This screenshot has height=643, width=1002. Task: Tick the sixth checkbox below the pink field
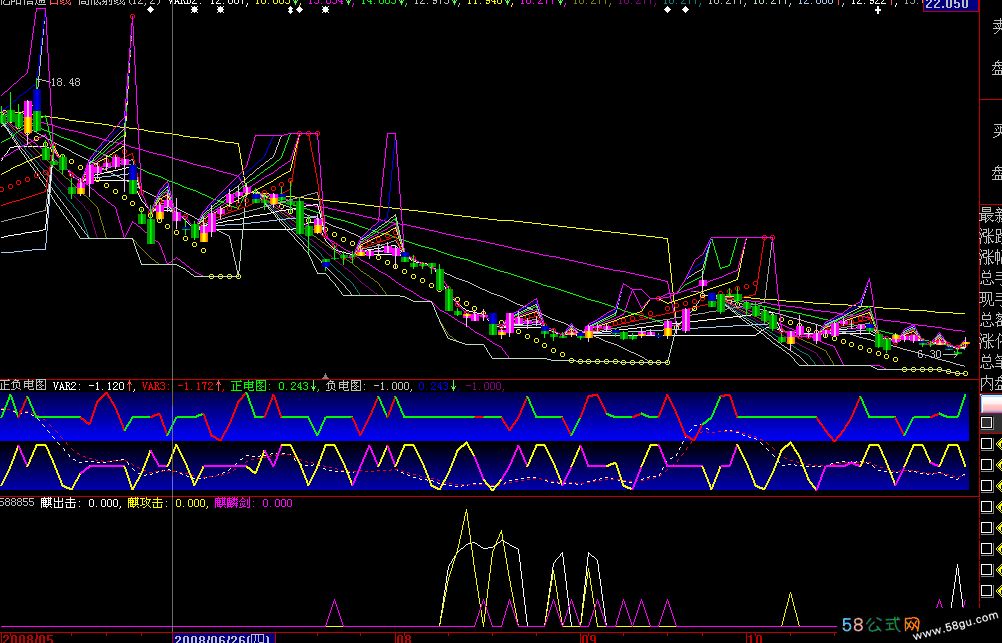(x=987, y=528)
